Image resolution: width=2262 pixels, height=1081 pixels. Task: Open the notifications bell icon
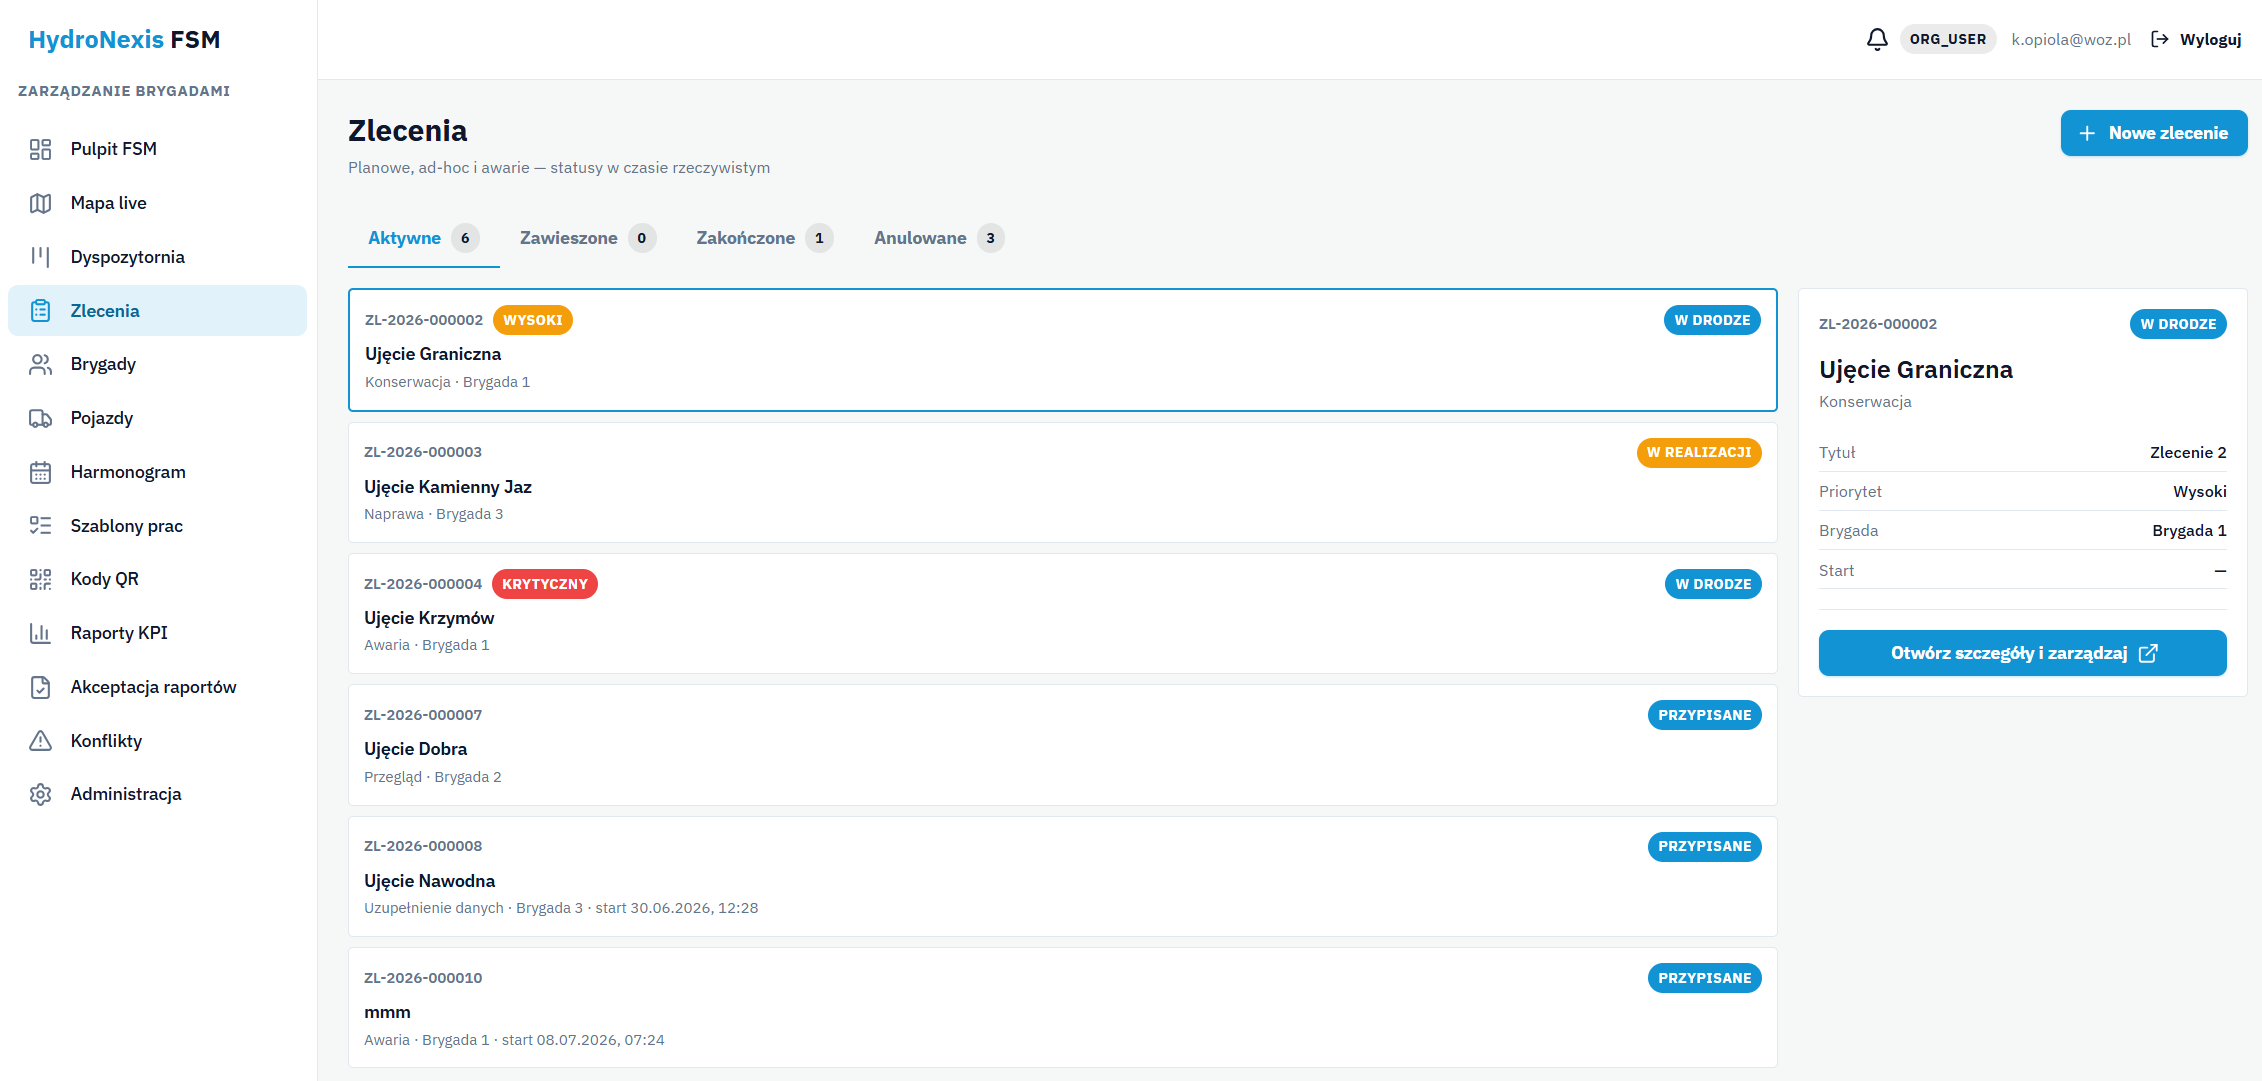click(x=1877, y=39)
